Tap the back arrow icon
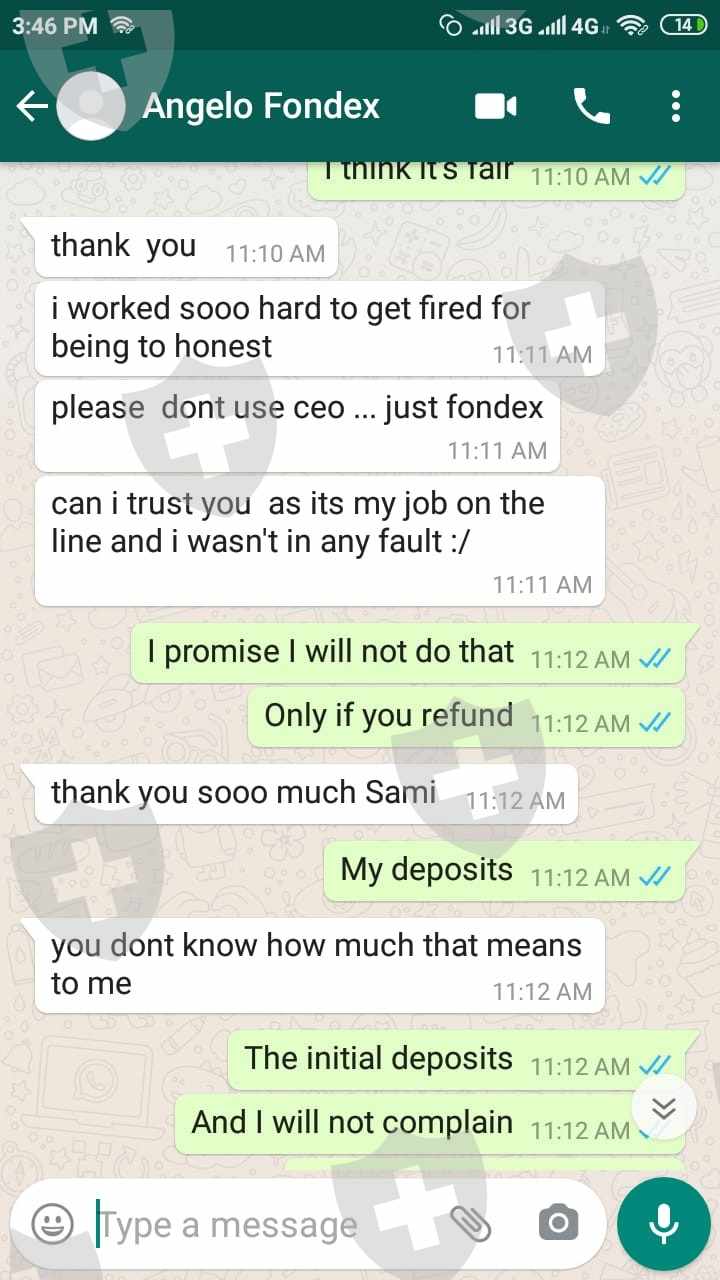The height and width of the screenshot is (1280, 720). point(32,106)
